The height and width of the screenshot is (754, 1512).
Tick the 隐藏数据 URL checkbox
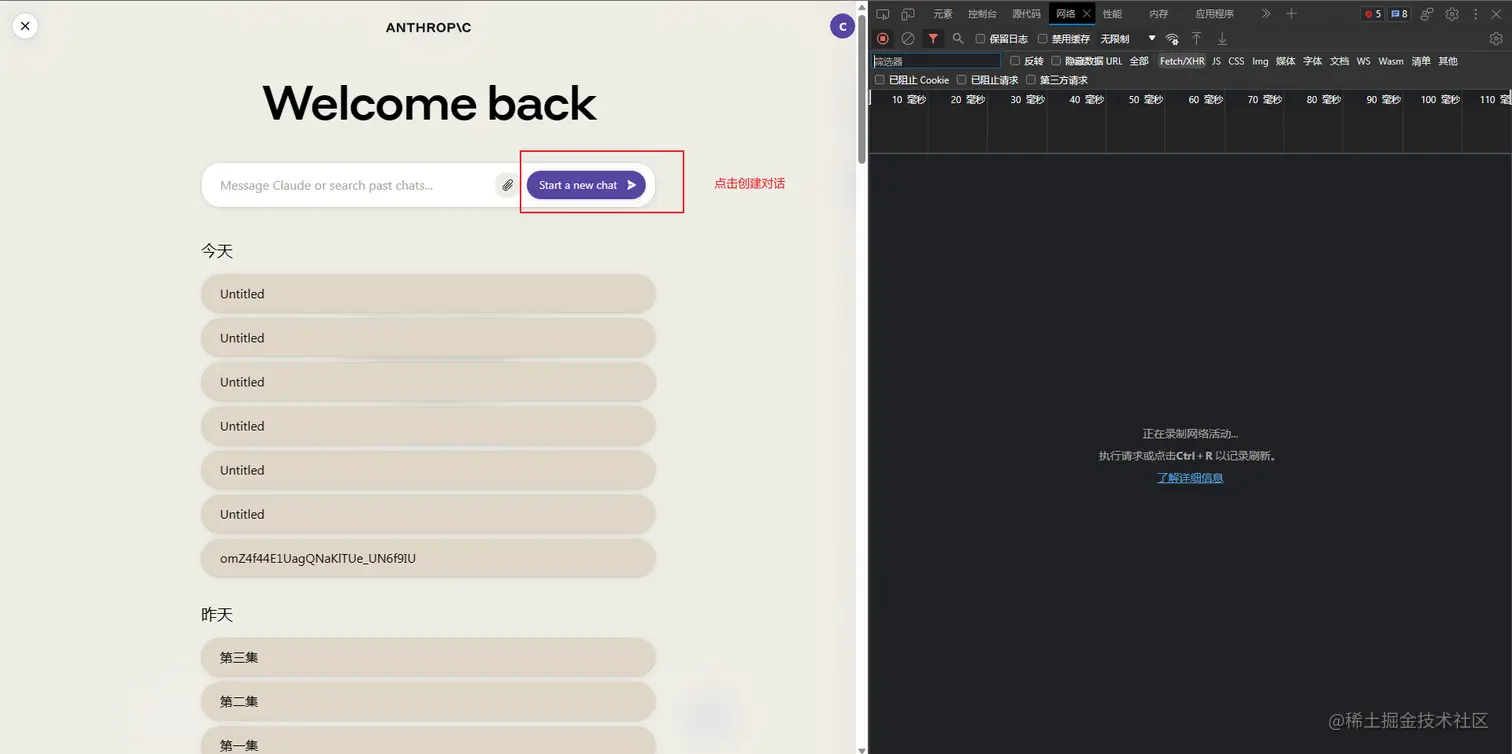1056,61
